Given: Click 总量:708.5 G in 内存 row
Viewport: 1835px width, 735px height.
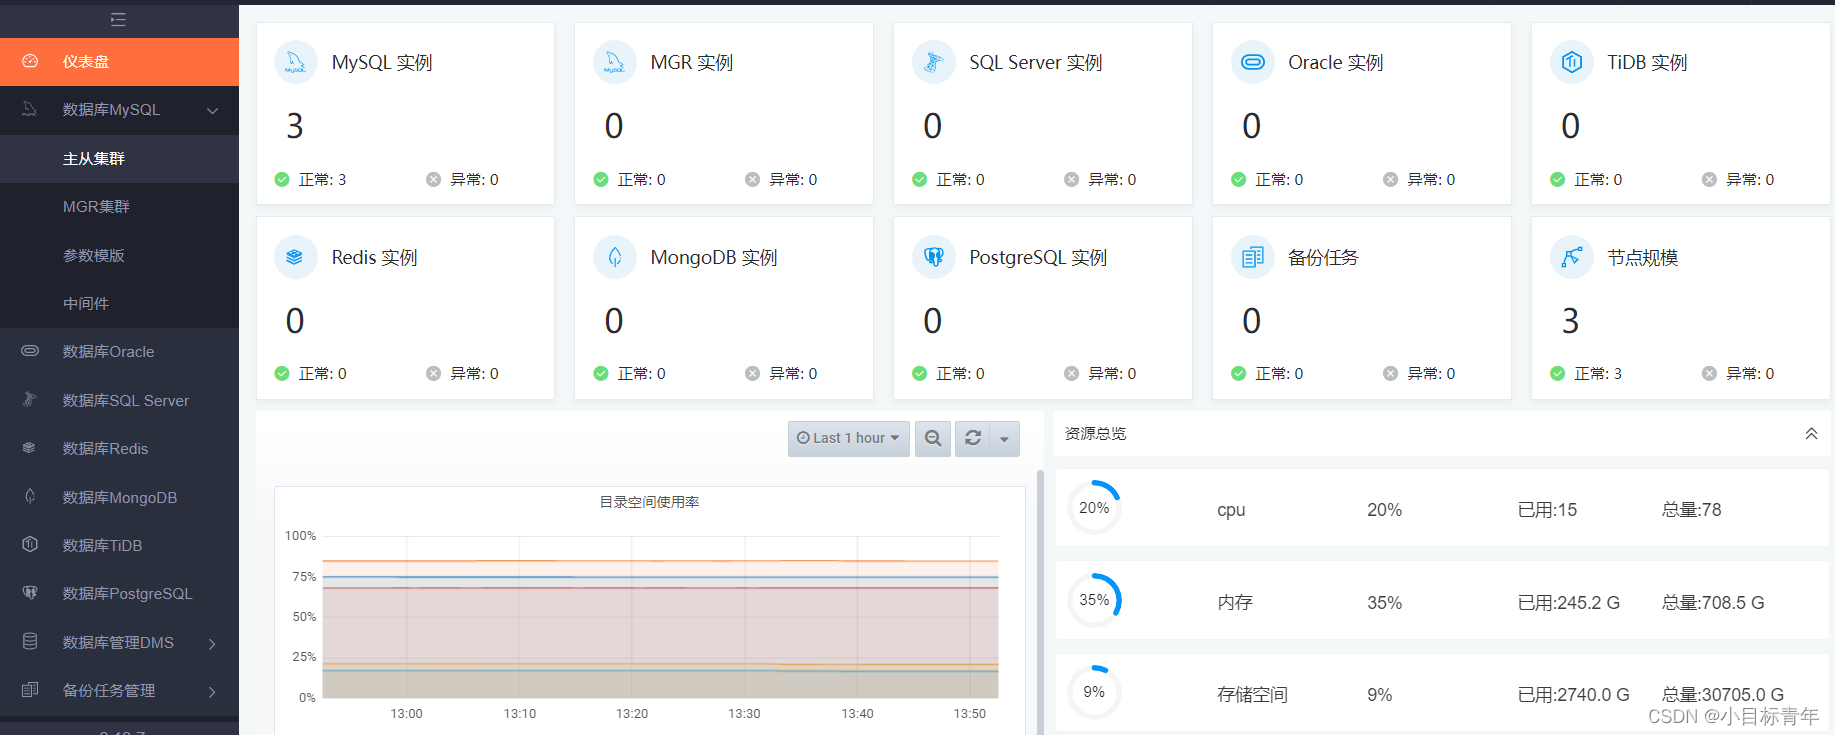Looking at the screenshot, I should [1713, 603].
